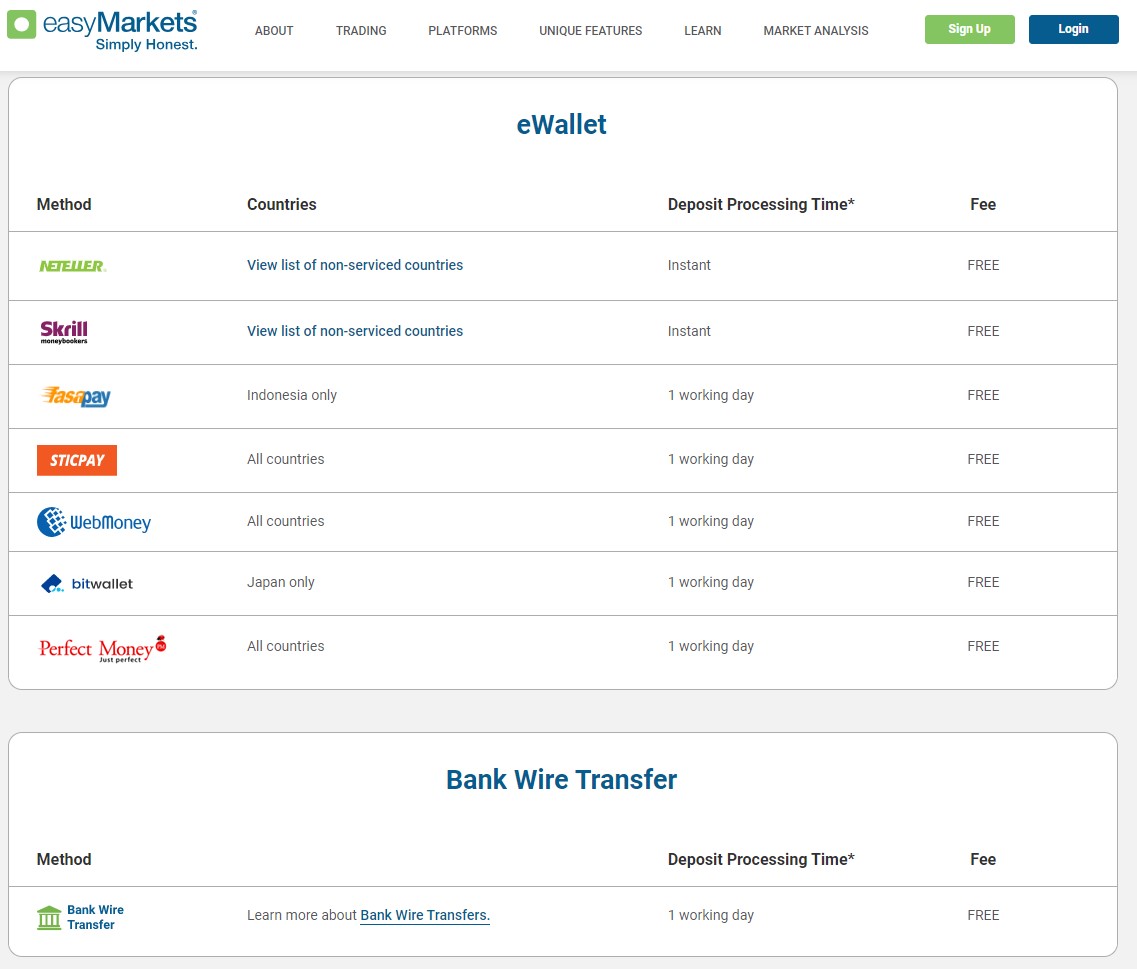Click the FasaPay logo
The height and width of the screenshot is (969, 1137).
(x=76, y=396)
